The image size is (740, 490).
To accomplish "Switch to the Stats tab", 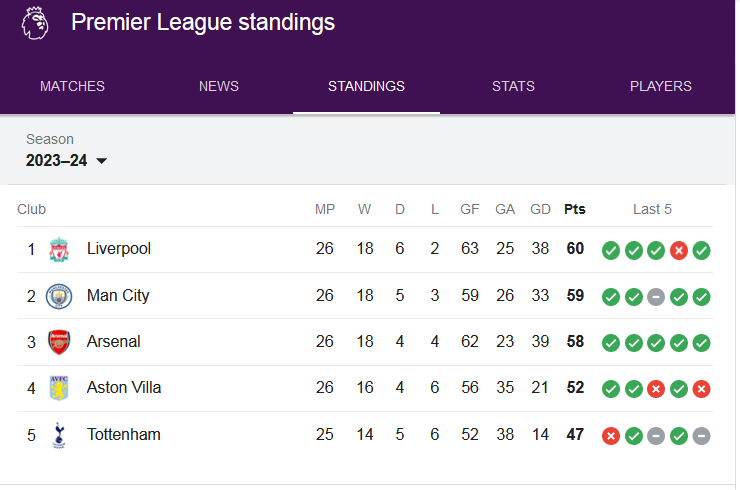I will tap(513, 86).
